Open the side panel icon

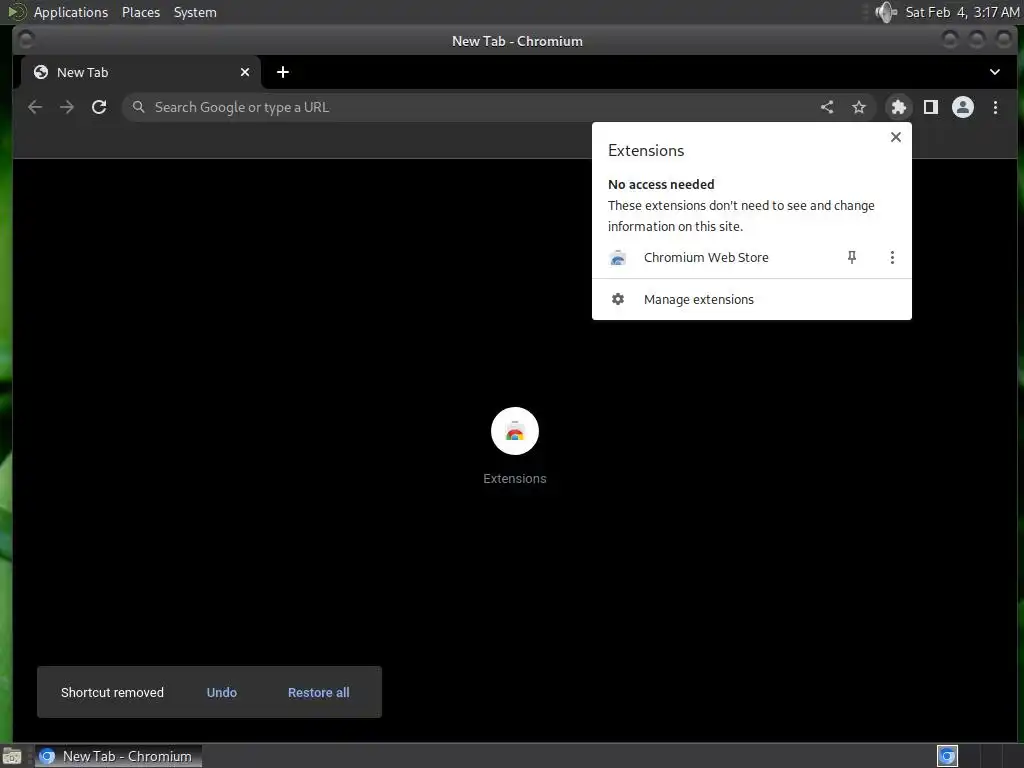click(931, 107)
